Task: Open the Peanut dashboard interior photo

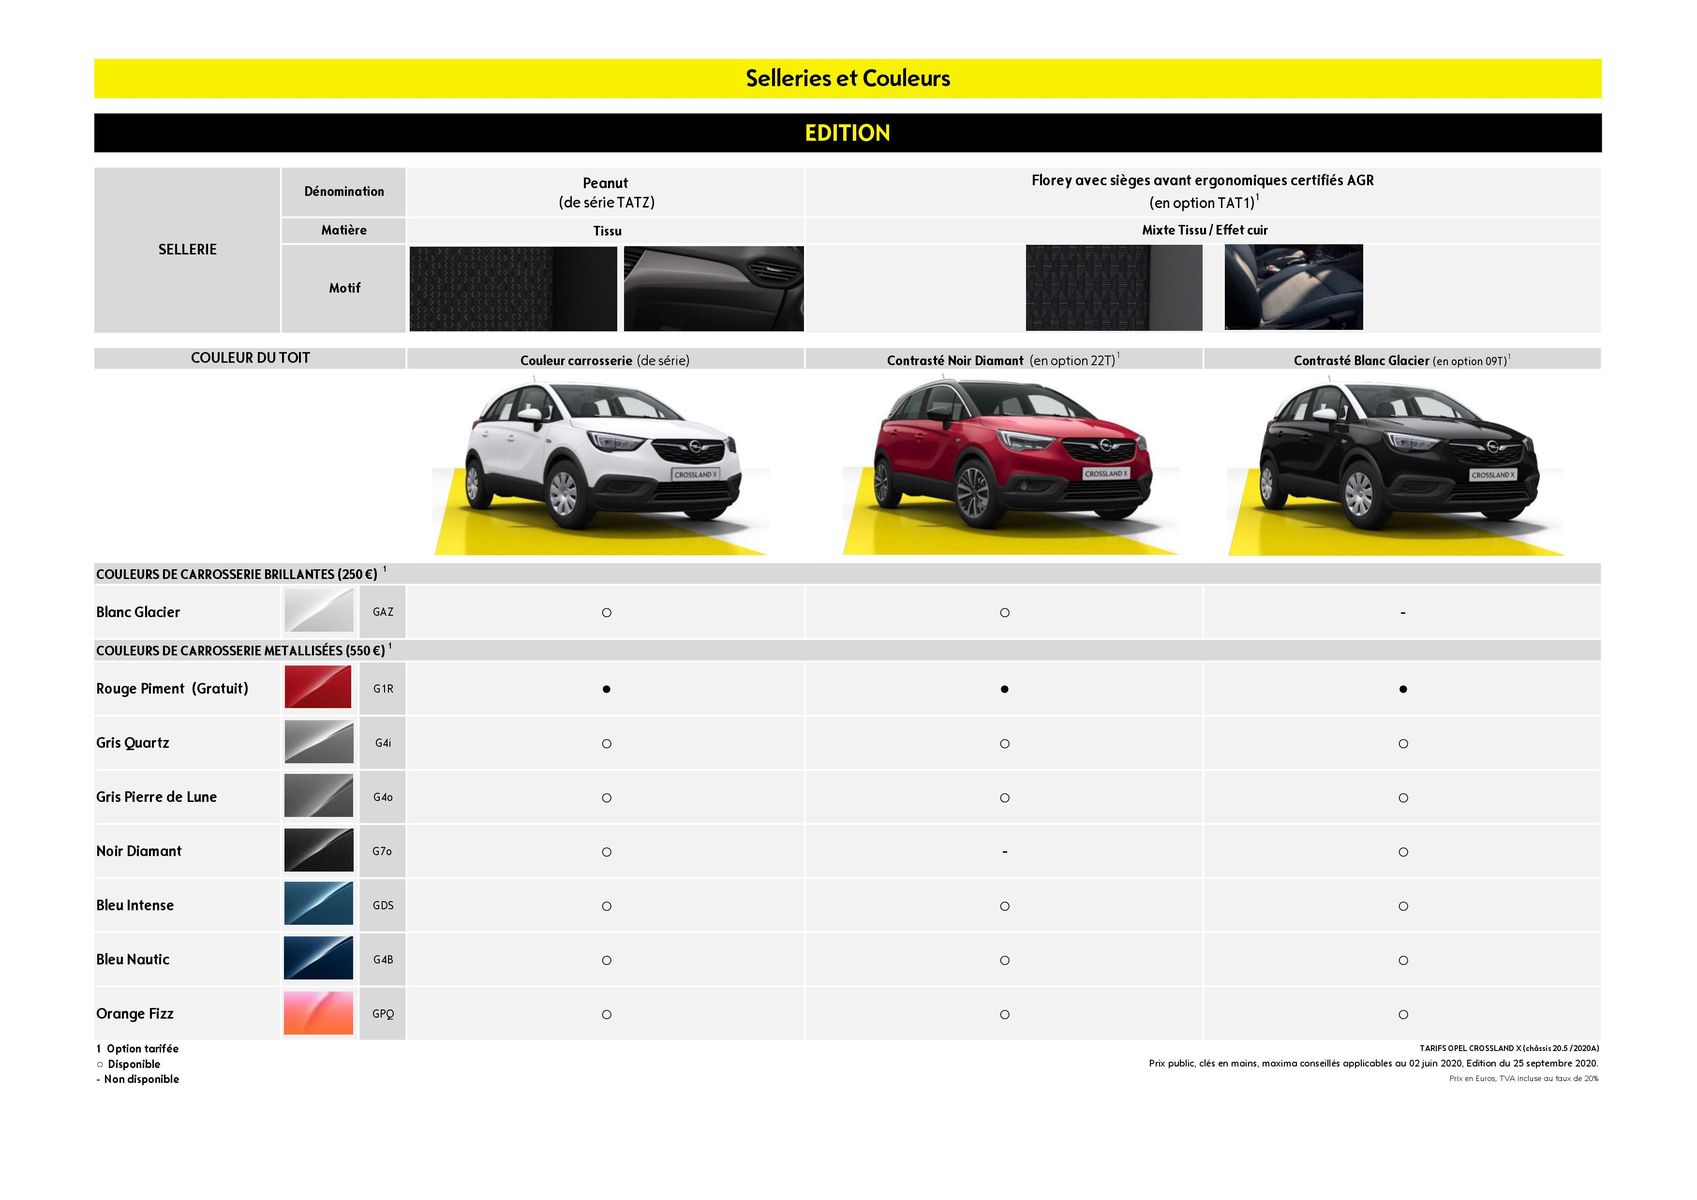Action: [x=713, y=289]
